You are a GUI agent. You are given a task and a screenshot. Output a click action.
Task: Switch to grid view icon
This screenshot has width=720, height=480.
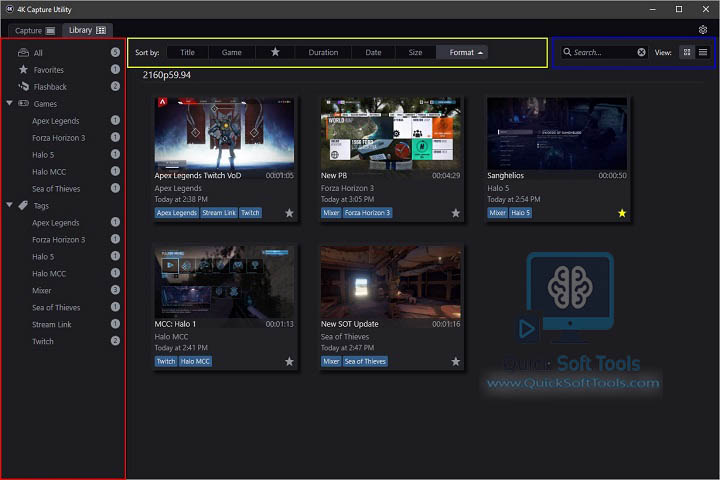point(687,52)
